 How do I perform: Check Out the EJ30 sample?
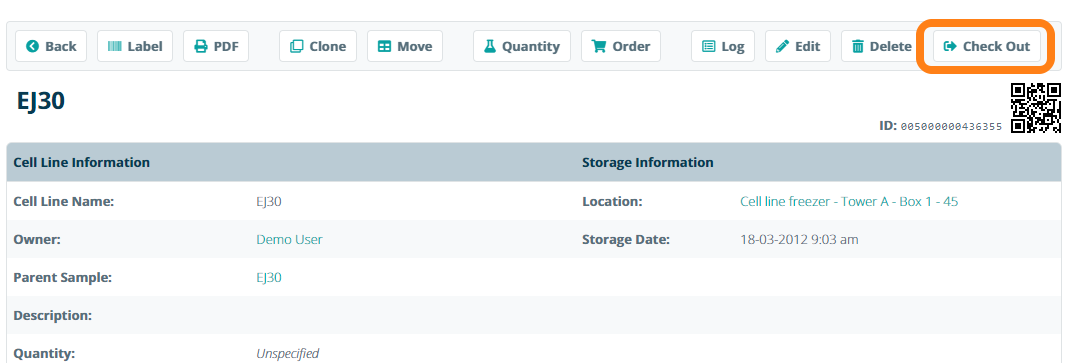(986, 47)
